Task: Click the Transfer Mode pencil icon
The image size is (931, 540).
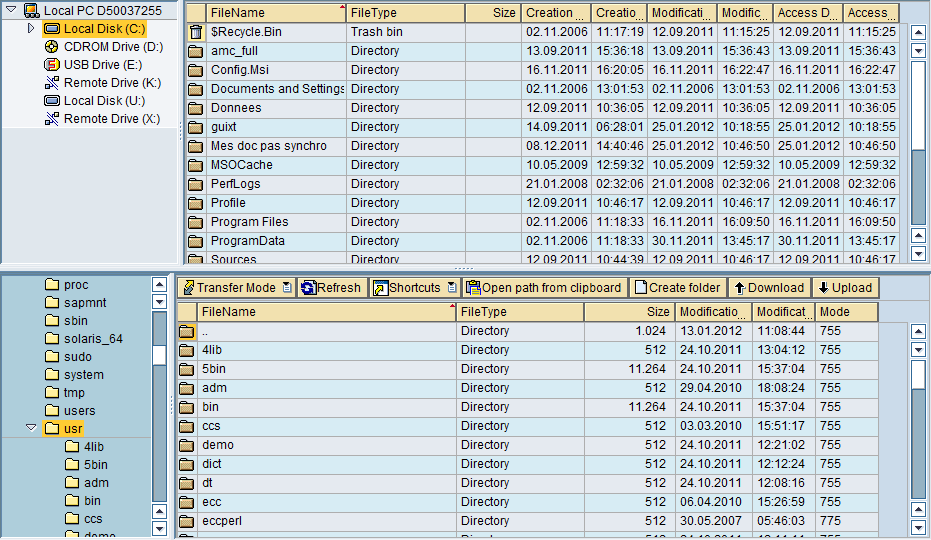Action: point(189,288)
